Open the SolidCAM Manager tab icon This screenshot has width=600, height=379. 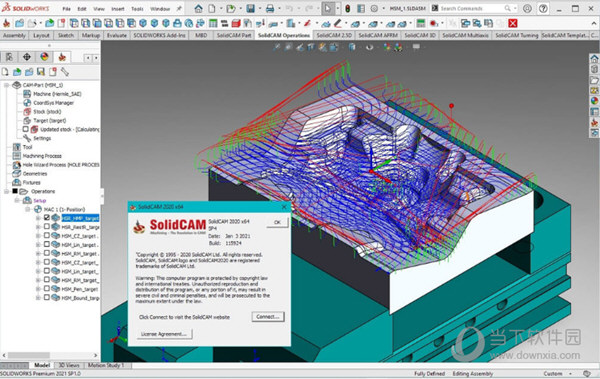point(62,57)
